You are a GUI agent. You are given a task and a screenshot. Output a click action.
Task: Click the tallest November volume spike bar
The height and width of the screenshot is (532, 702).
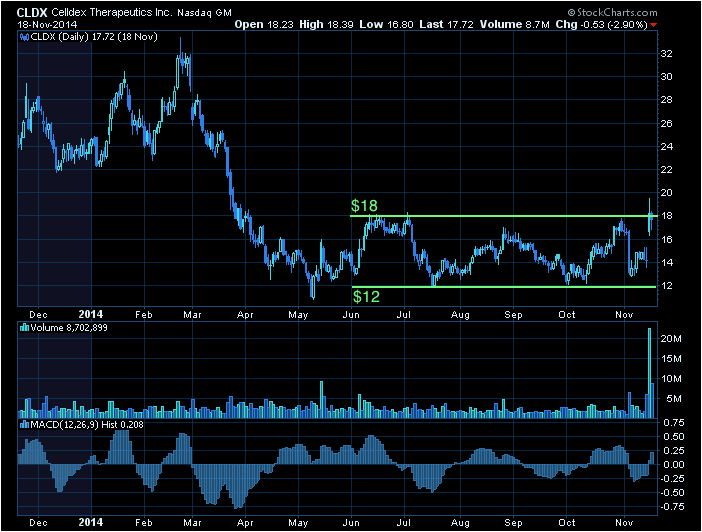(650, 373)
